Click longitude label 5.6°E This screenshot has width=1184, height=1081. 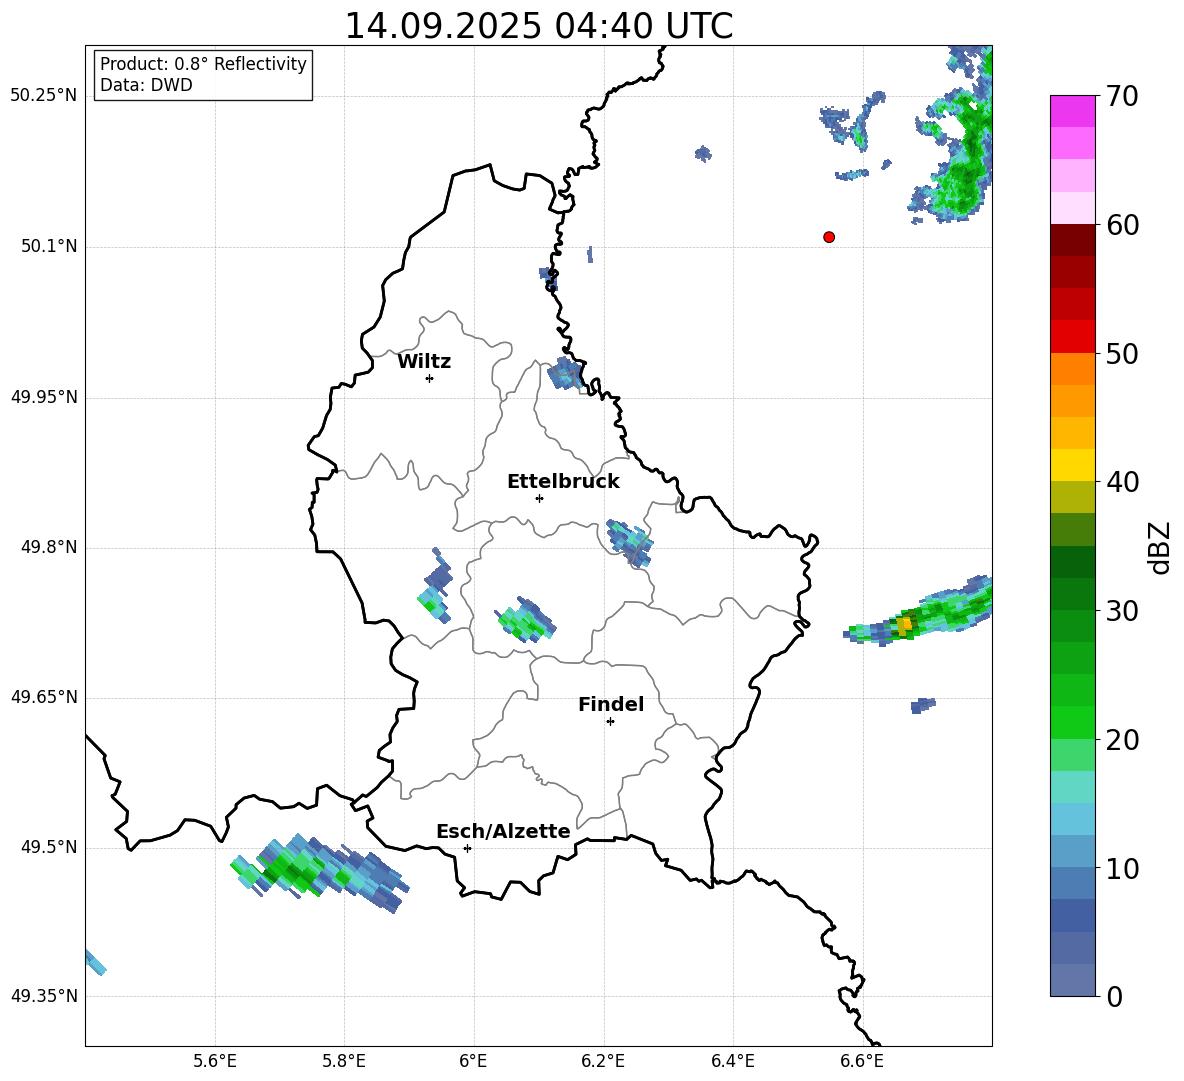[214, 1061]
